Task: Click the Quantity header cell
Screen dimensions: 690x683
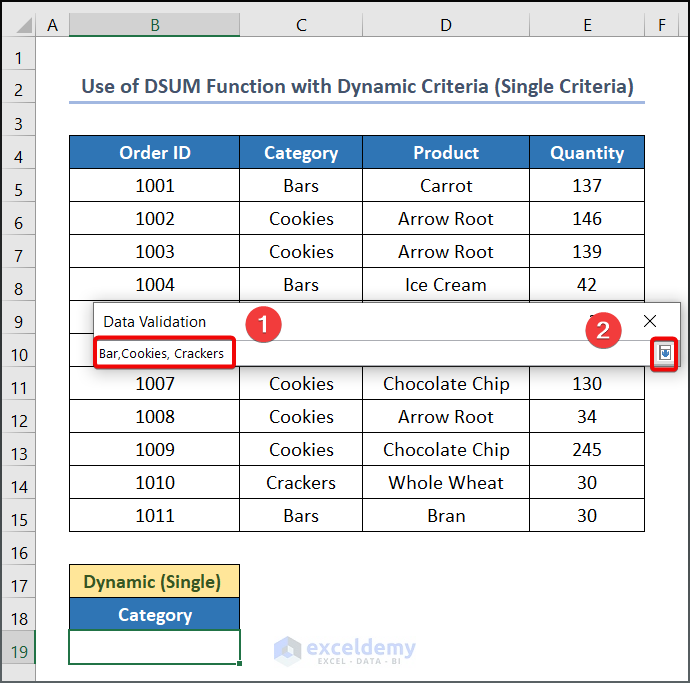Action: (x=587, y=153)
